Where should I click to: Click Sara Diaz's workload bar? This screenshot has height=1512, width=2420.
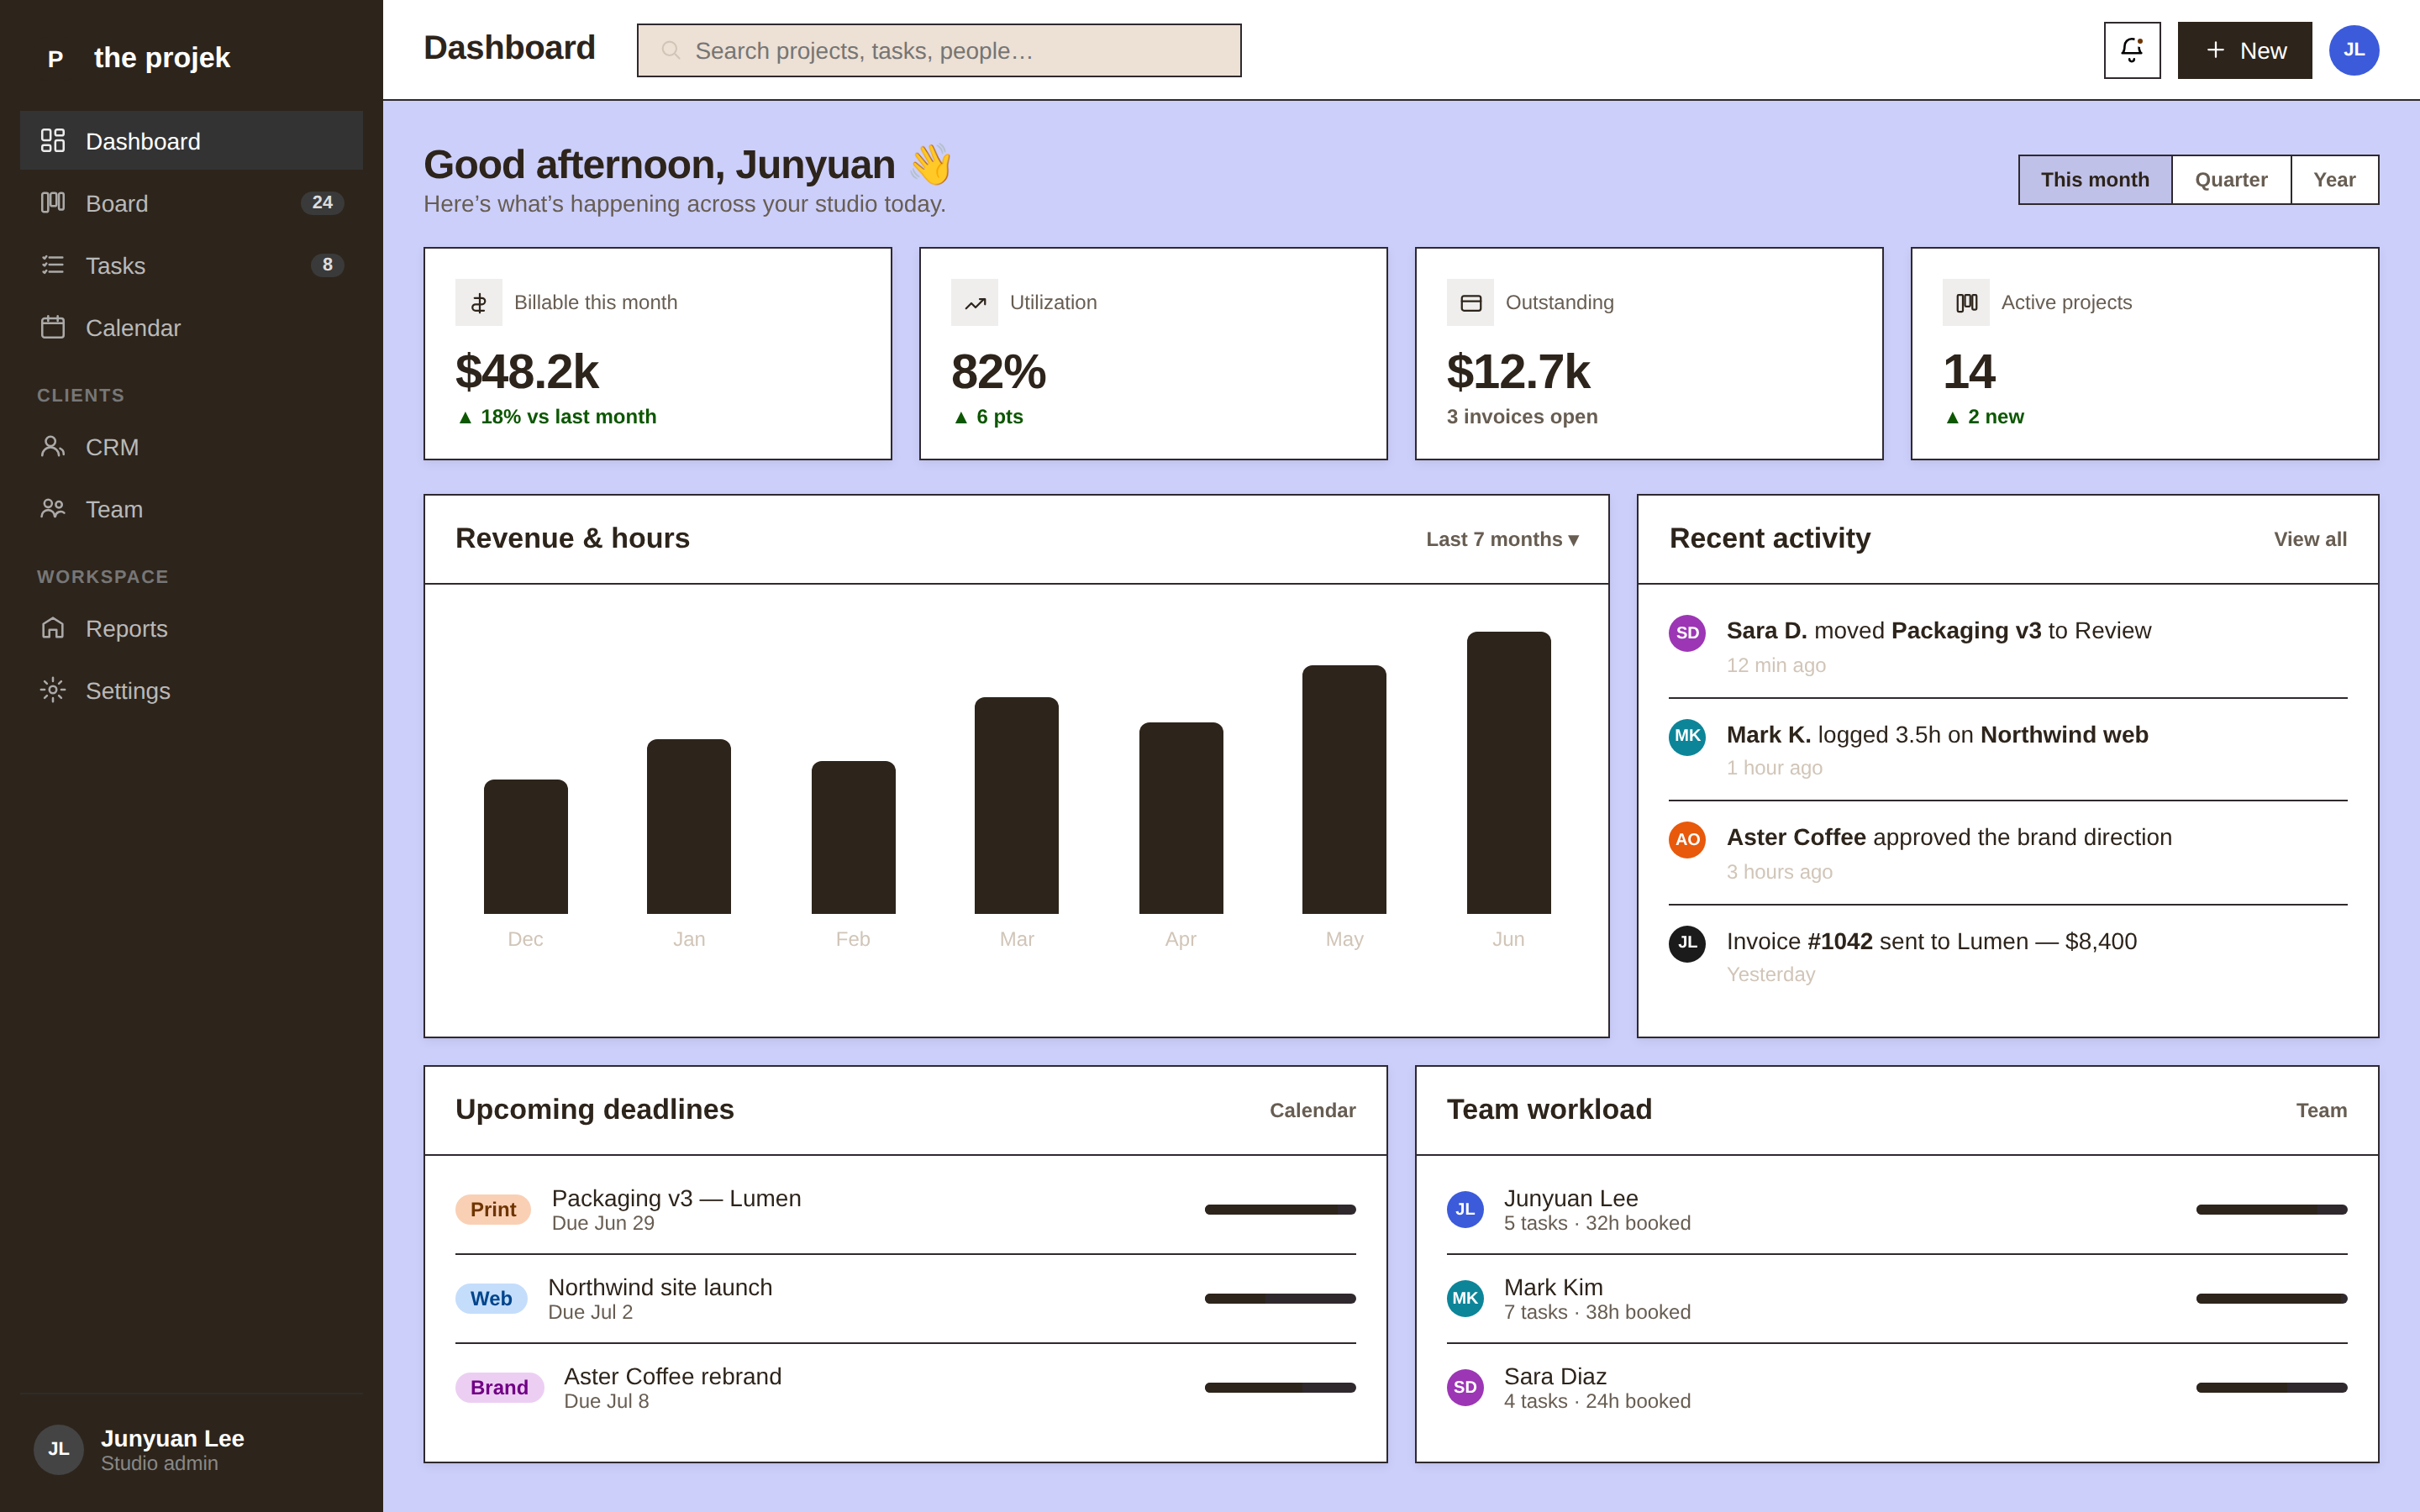(2271, 1388)
